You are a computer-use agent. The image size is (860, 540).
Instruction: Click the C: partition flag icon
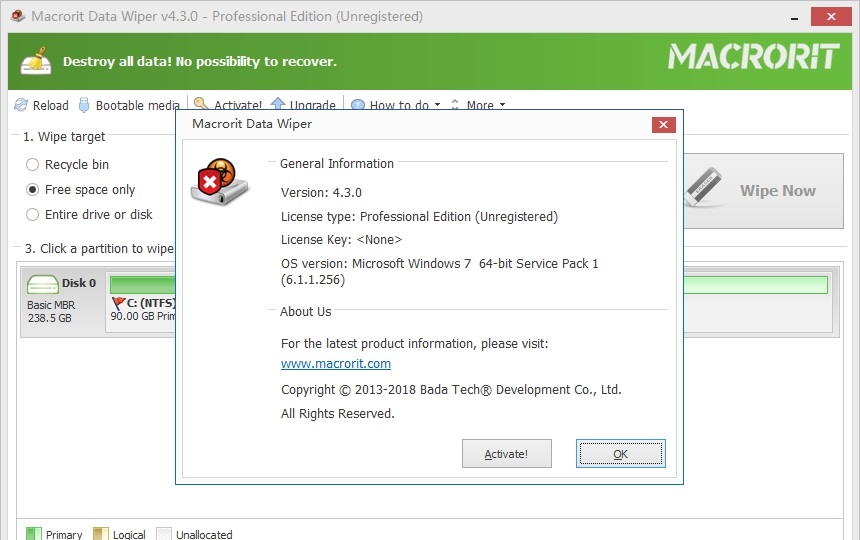tap(118, 303)
